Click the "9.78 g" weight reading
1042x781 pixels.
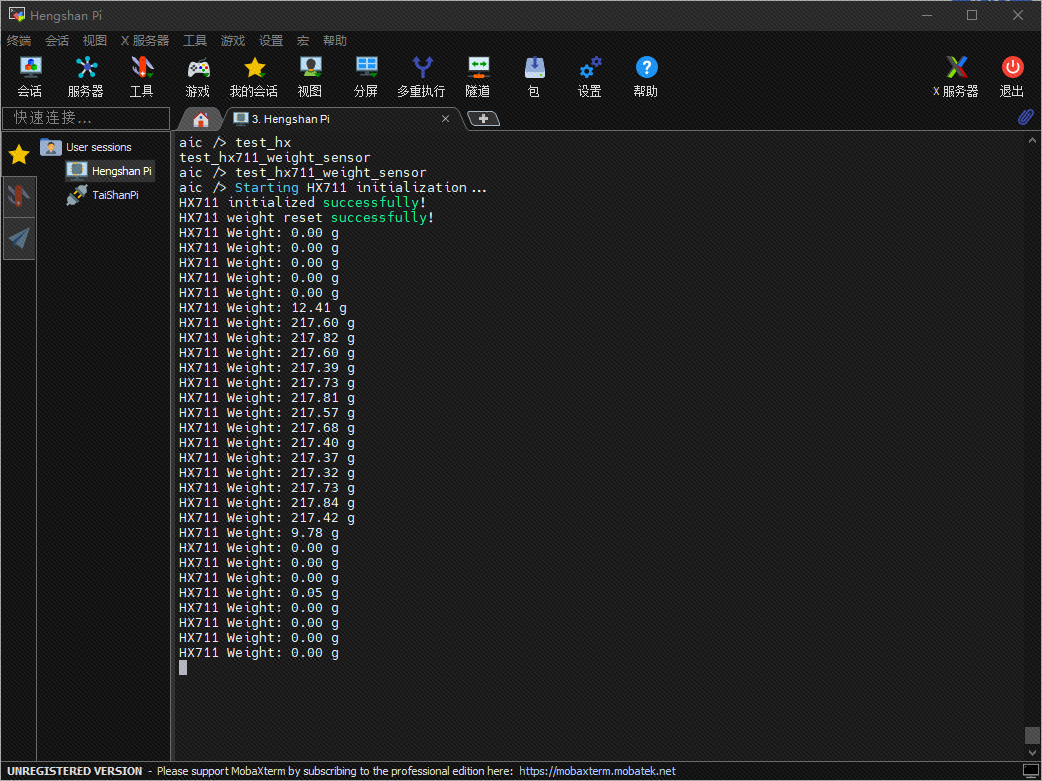[x=315, y=533]
